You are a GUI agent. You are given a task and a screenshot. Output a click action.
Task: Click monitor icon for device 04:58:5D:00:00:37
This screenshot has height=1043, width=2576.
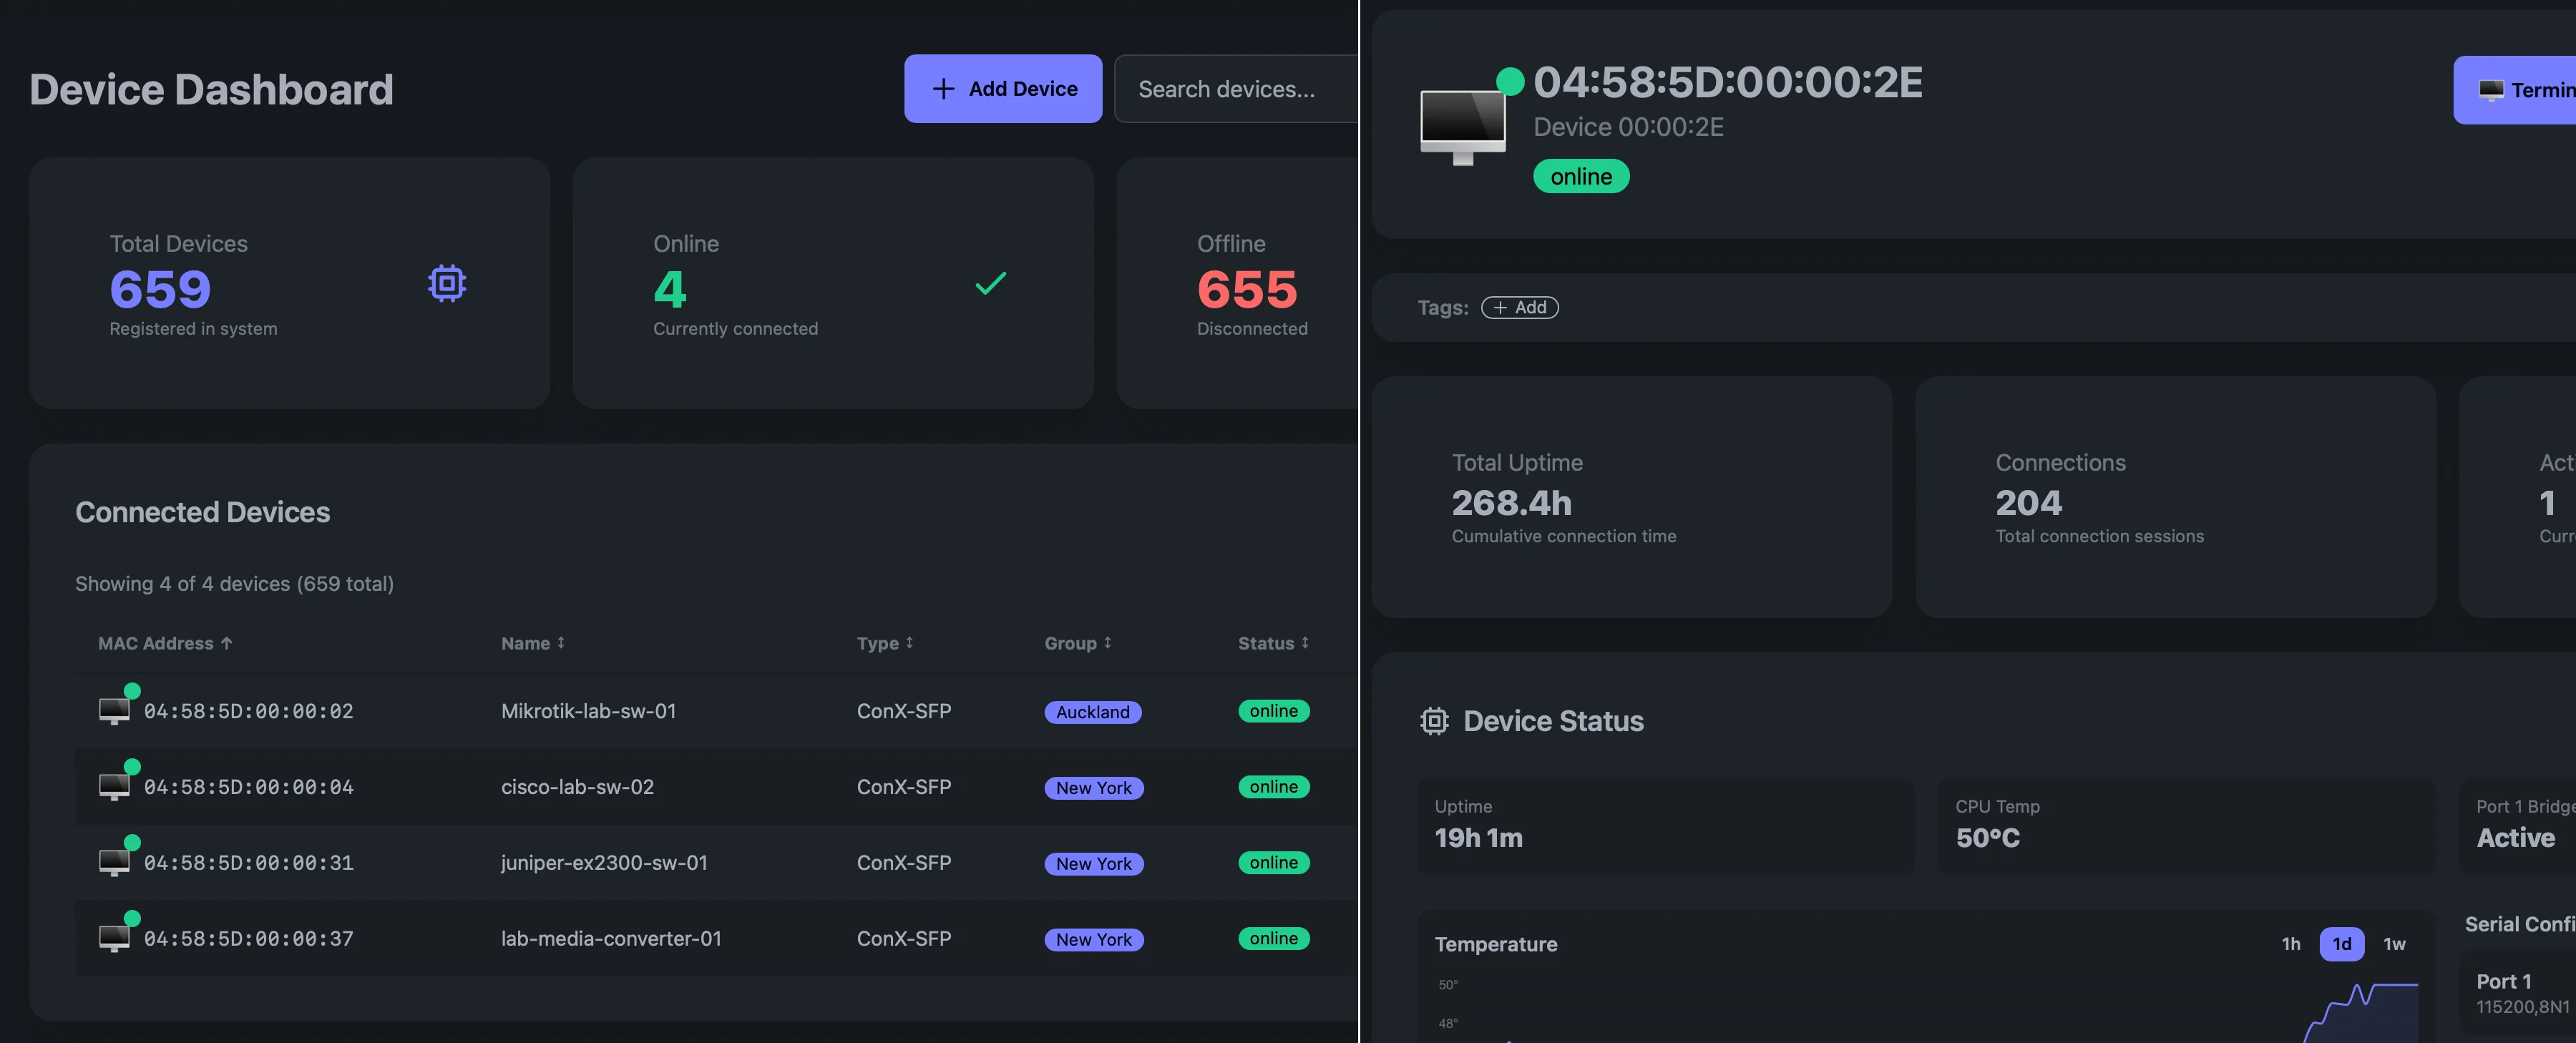[x=115, y=938]
